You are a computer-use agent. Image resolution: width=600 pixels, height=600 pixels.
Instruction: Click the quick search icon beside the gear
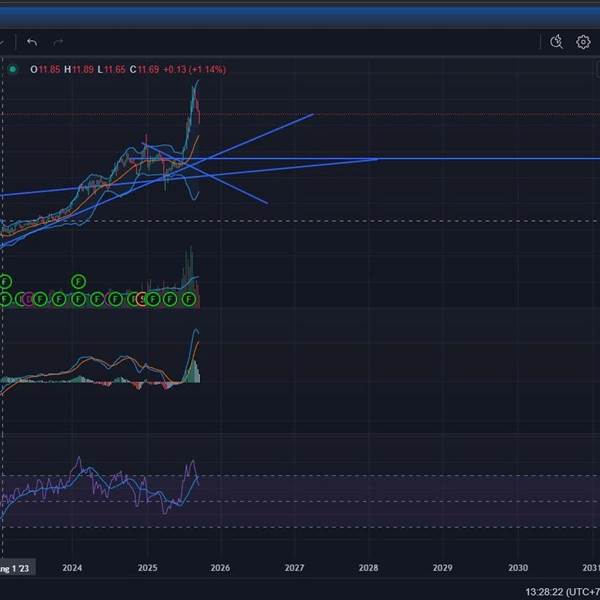557,42
